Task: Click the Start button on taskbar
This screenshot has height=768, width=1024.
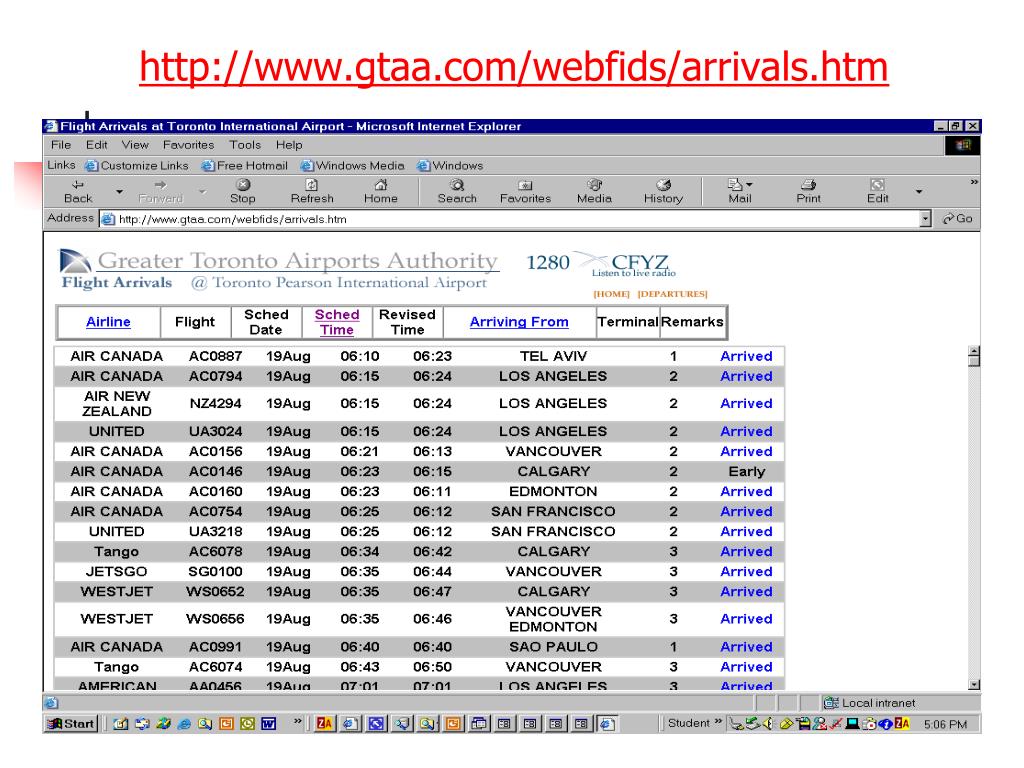Action: (71, 724)
